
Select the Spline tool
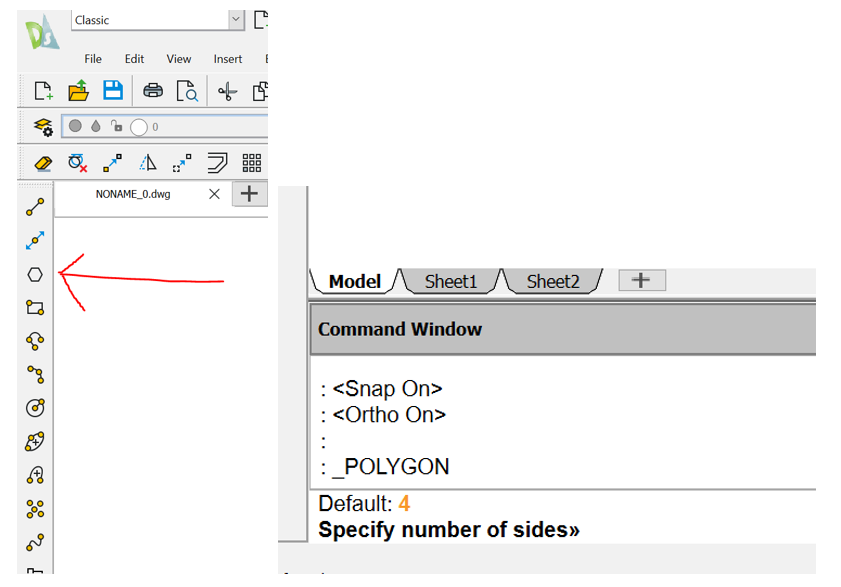coord(35,542)
